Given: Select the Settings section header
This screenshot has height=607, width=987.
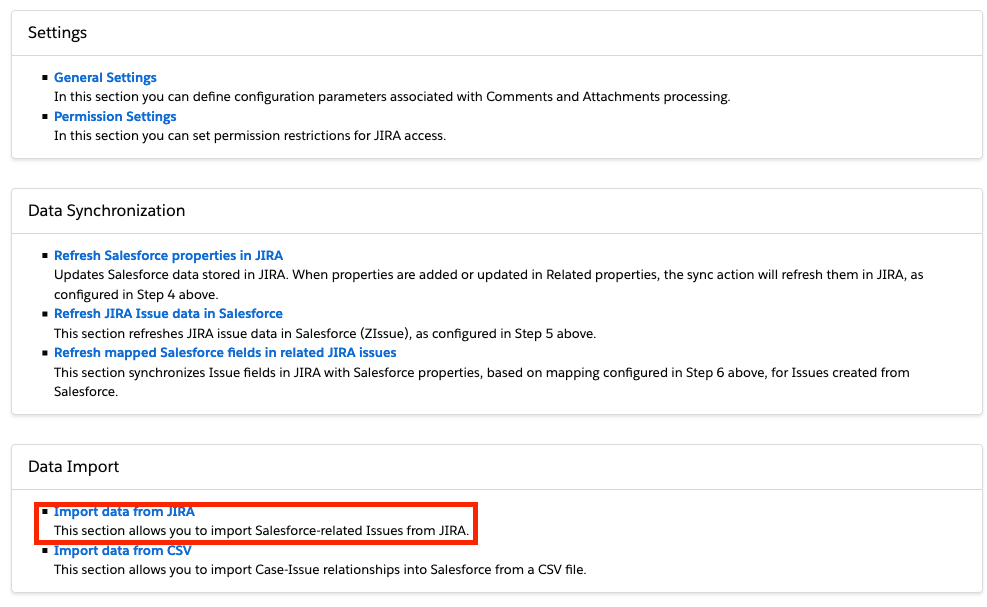Looking at the screenshot, I should 57,32.
